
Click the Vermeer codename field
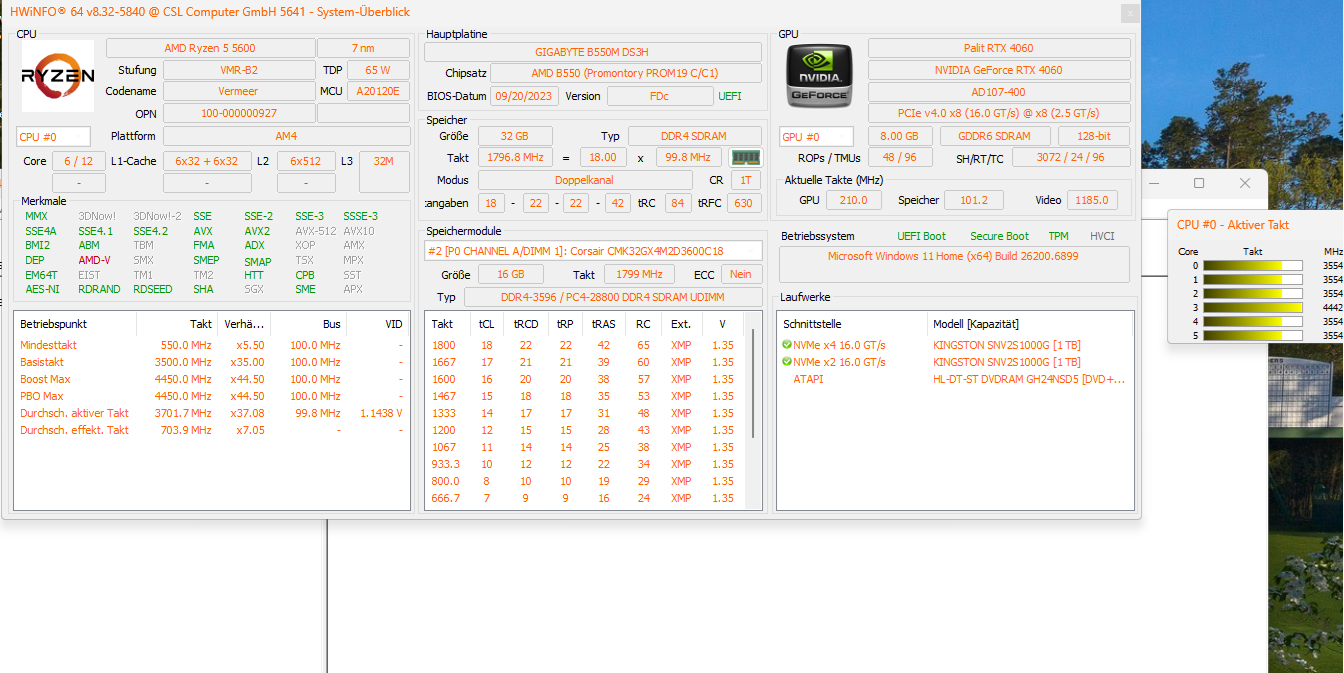(238, 91)
